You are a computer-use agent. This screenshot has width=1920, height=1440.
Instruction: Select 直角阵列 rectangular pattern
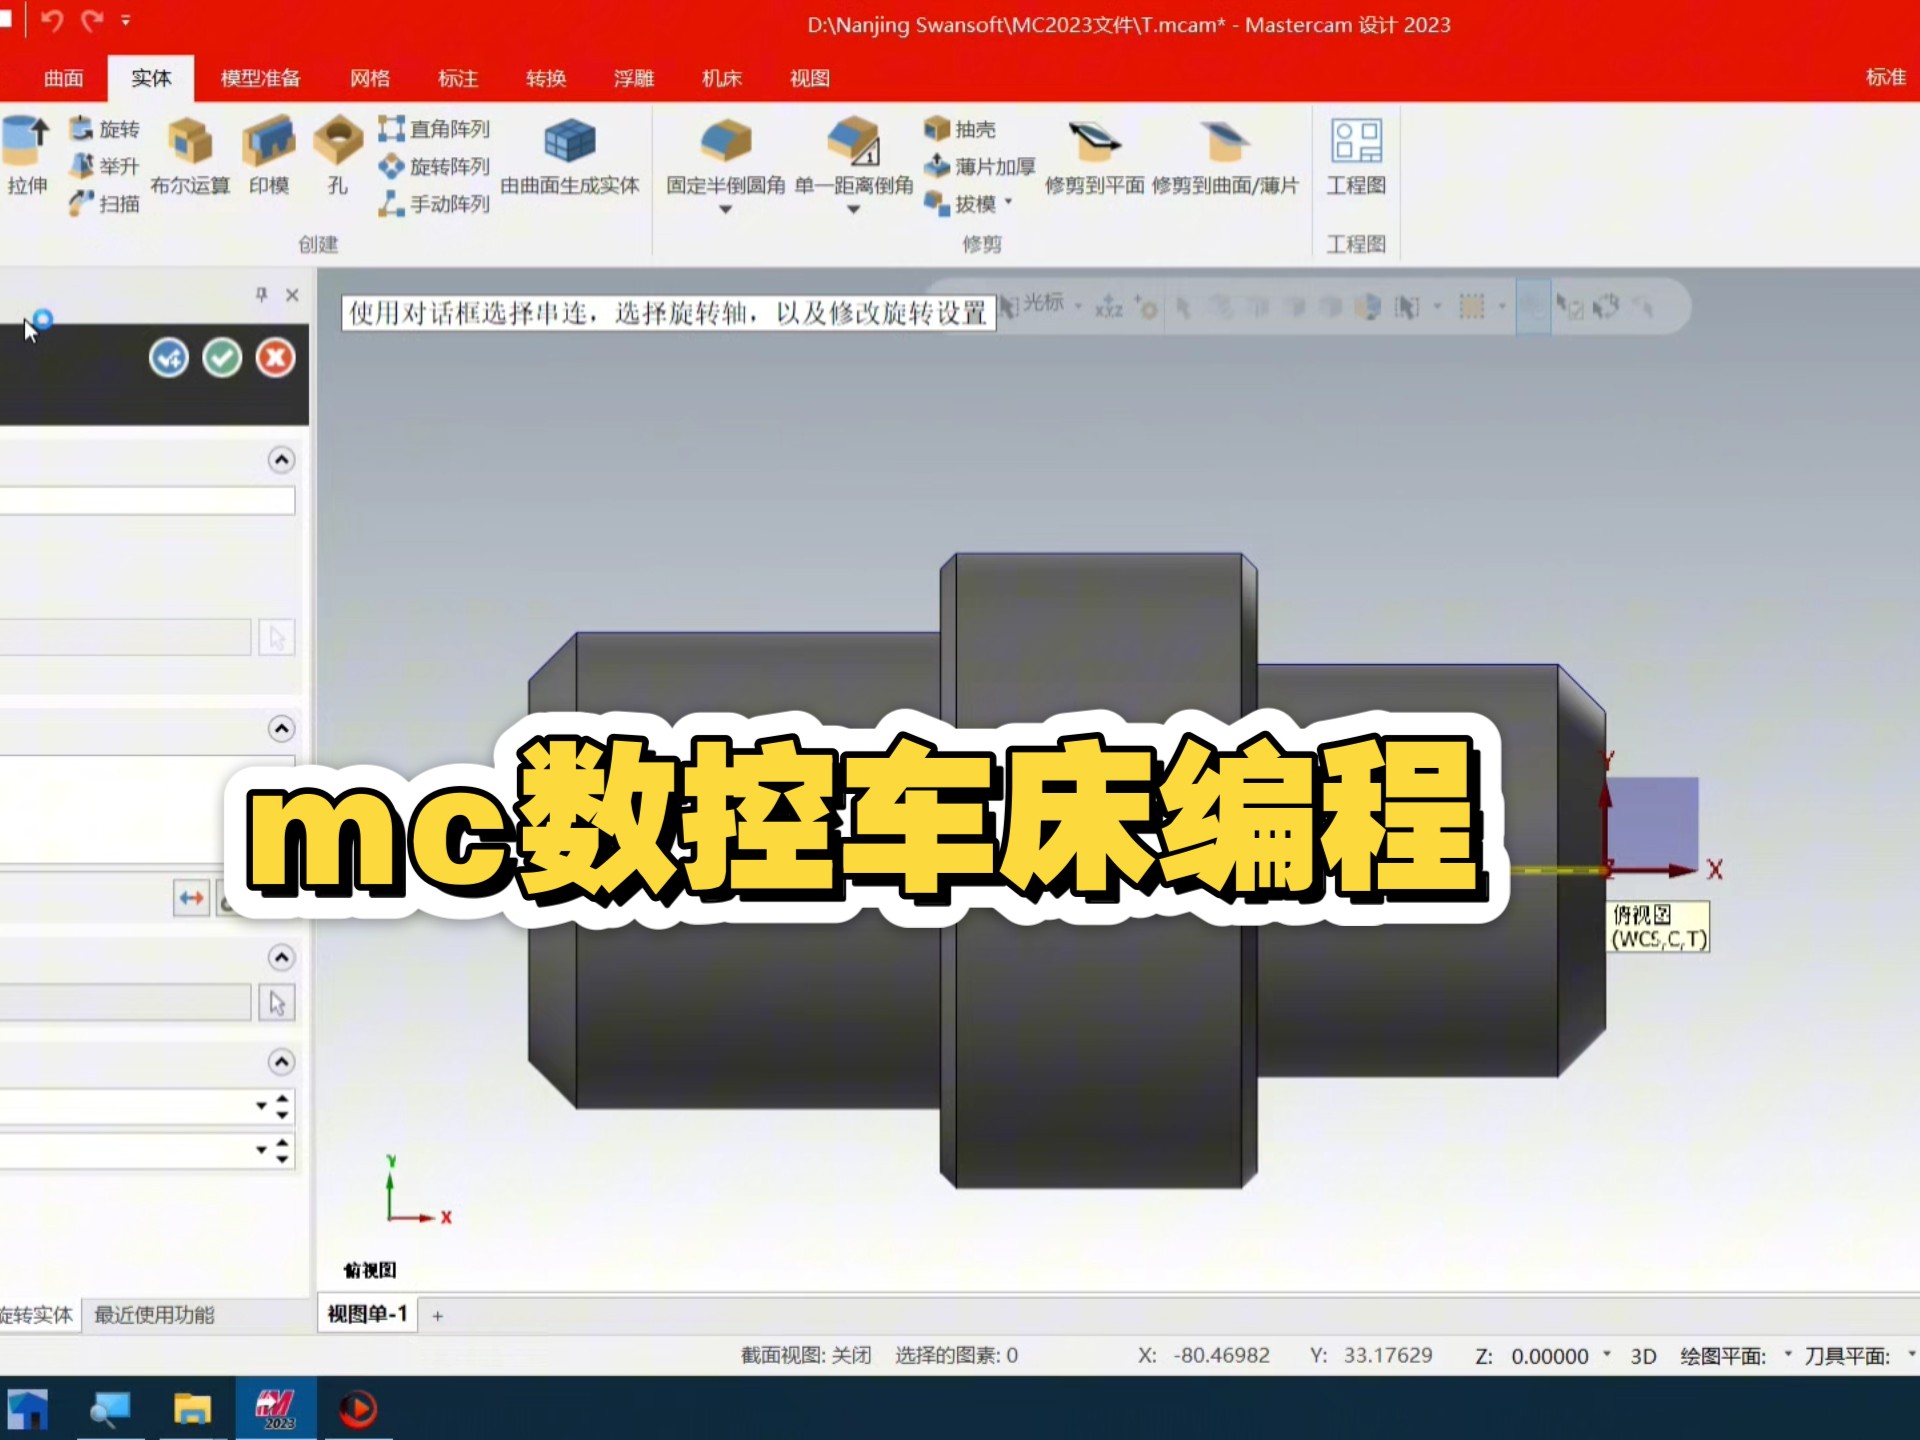coord(434,129)
